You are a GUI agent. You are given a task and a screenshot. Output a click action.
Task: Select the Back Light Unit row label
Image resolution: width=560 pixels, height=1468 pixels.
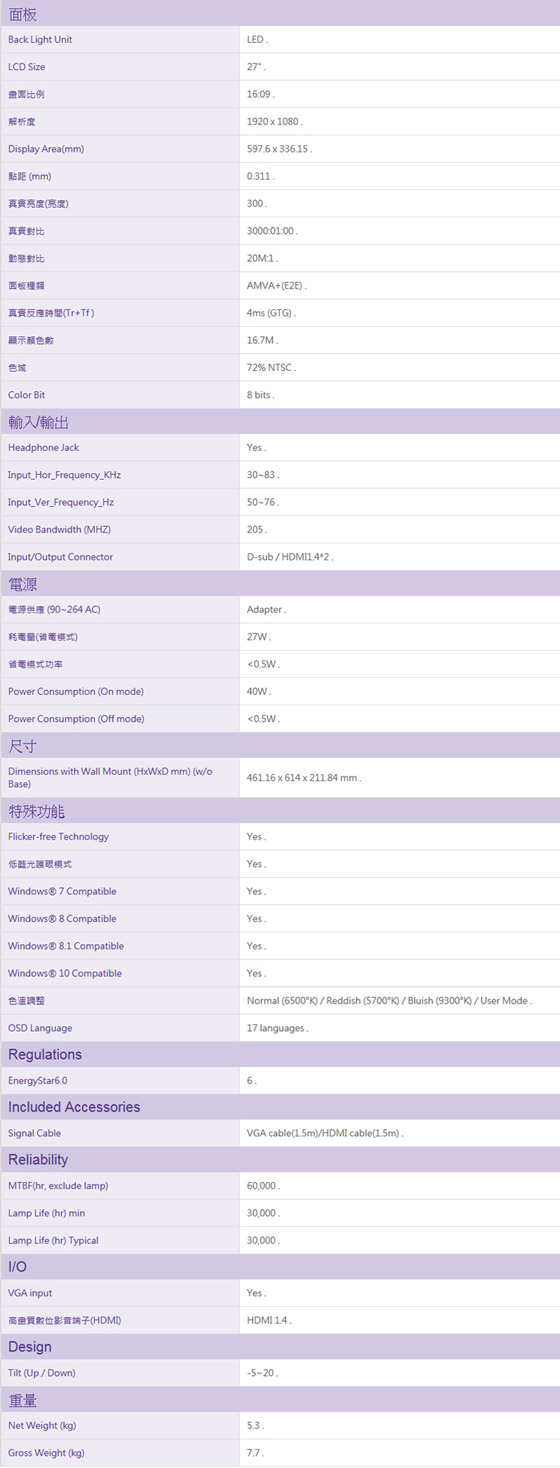coord(40,39)
